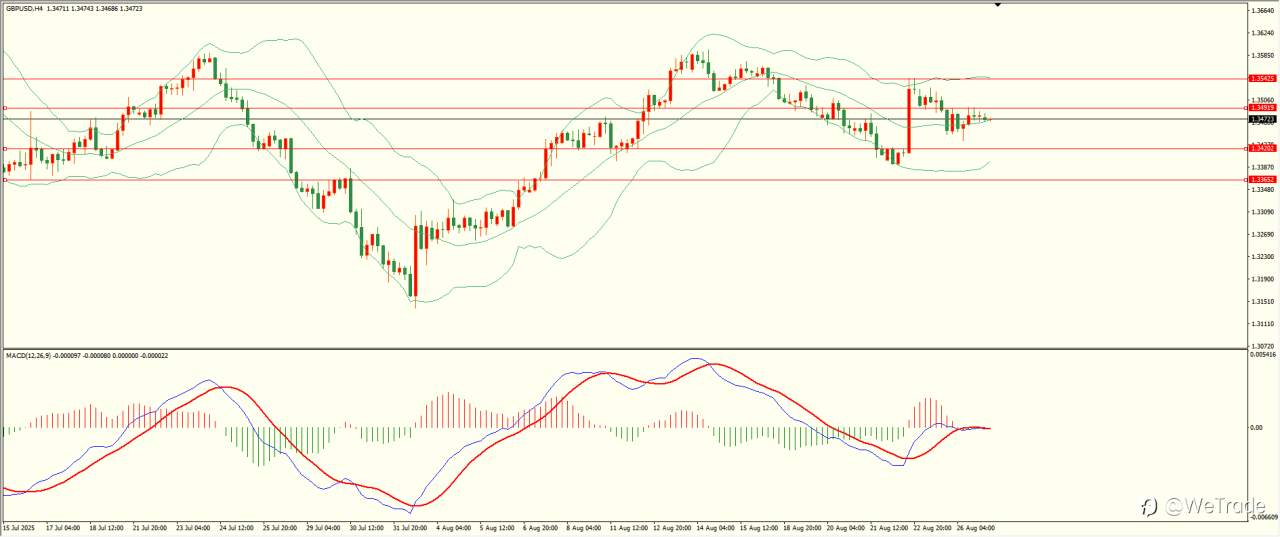This screenshot has width=1280, height=537.
Task: Click price scale value 1.33480
Action: pyautogui.click(x=1262, y=190)
